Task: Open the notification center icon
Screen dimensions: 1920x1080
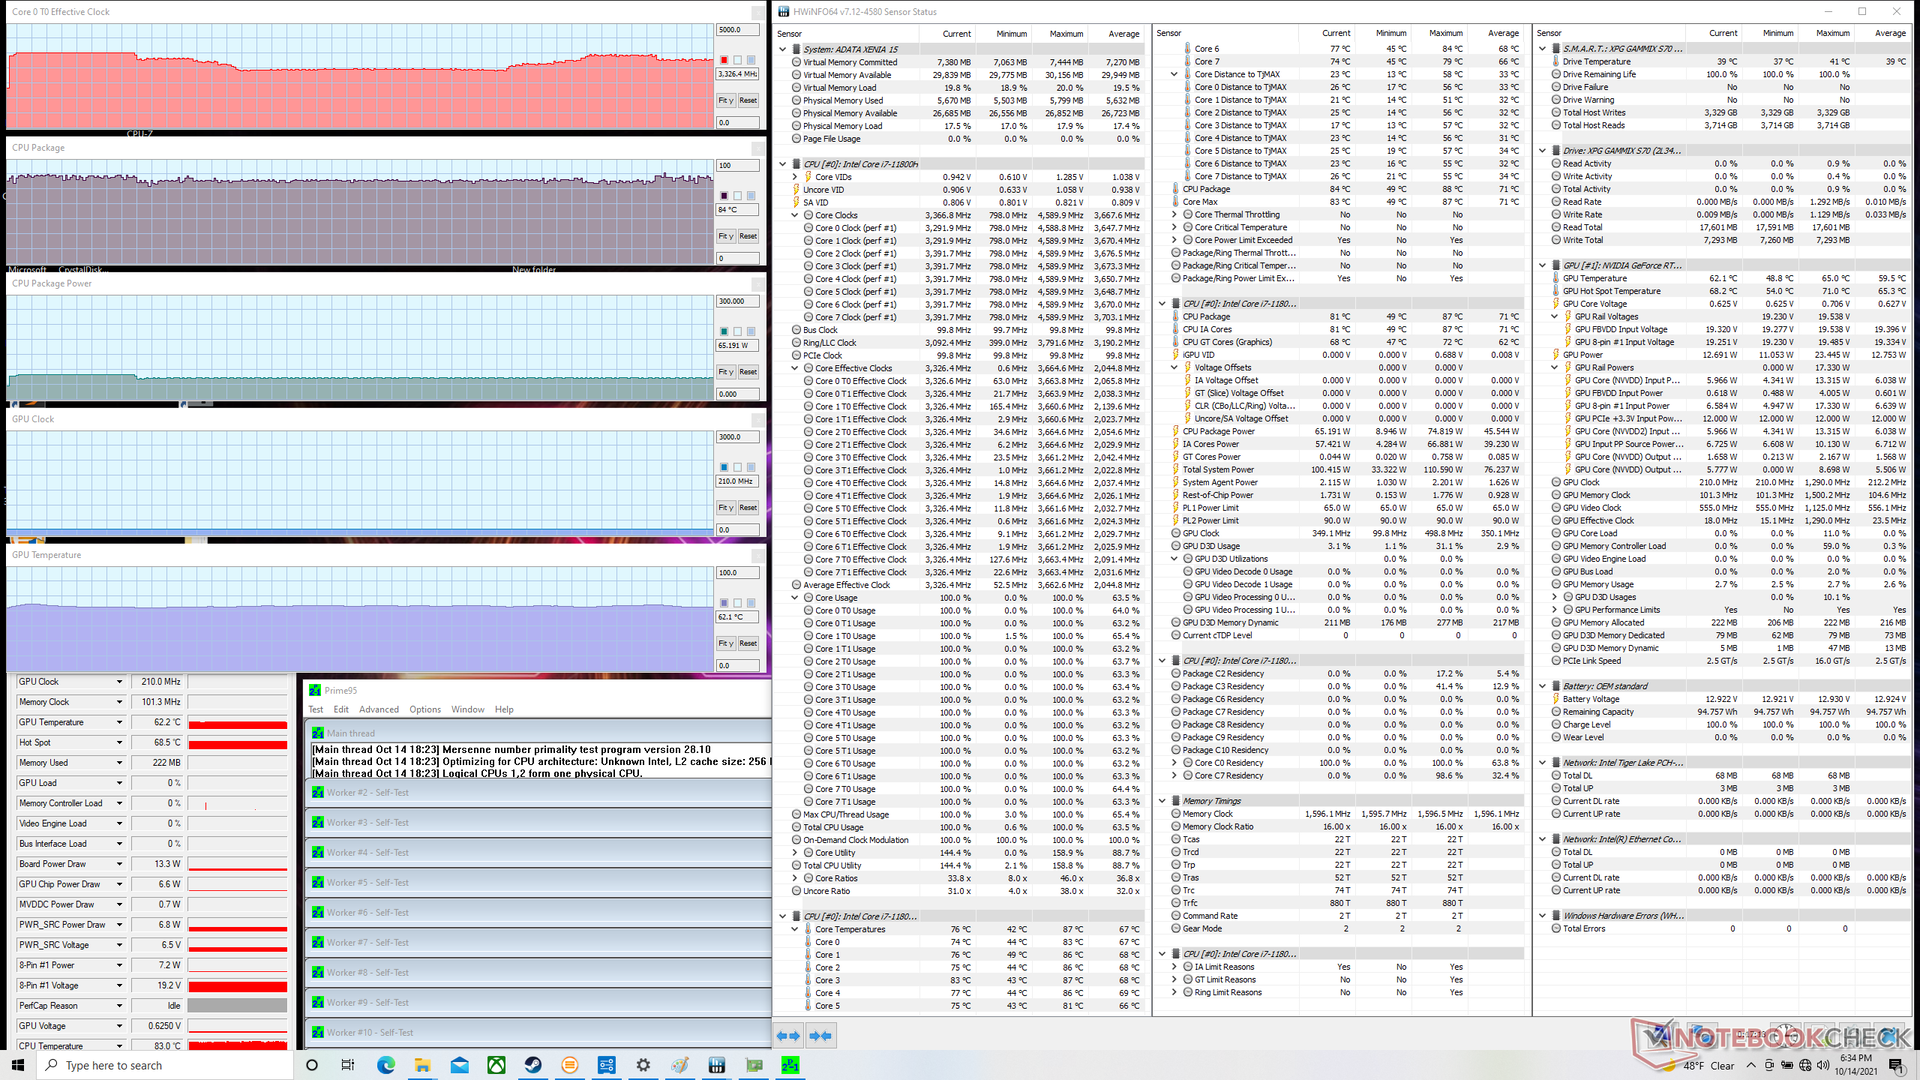Action: click(x=1897, y=1065)
